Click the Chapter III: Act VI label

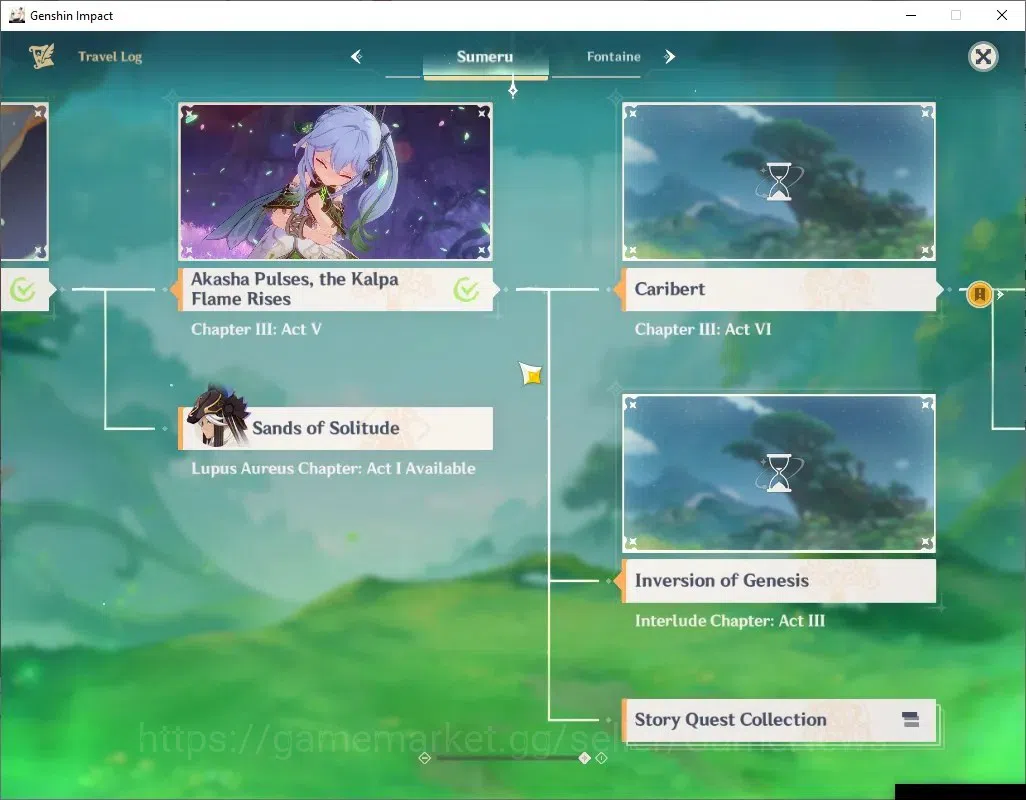(703, 329)
